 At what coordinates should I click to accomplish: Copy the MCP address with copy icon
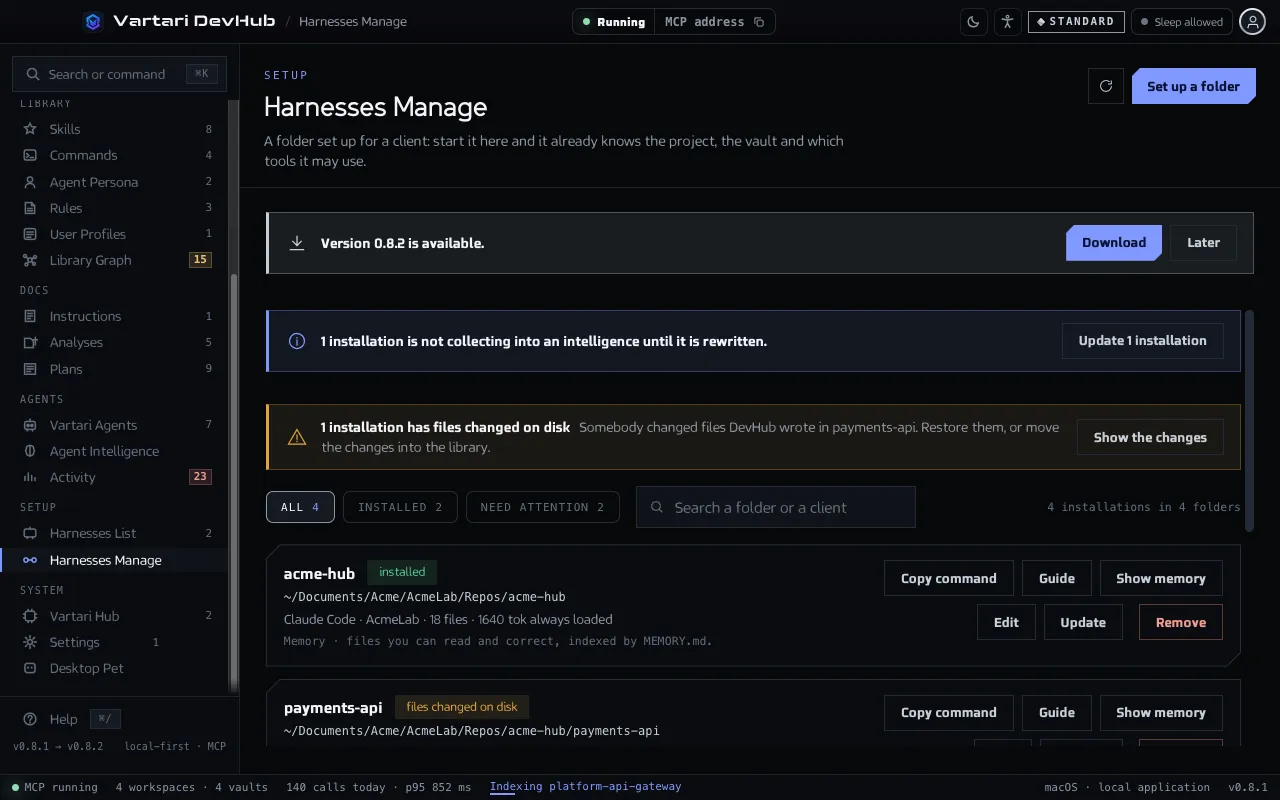coord(759,22)
